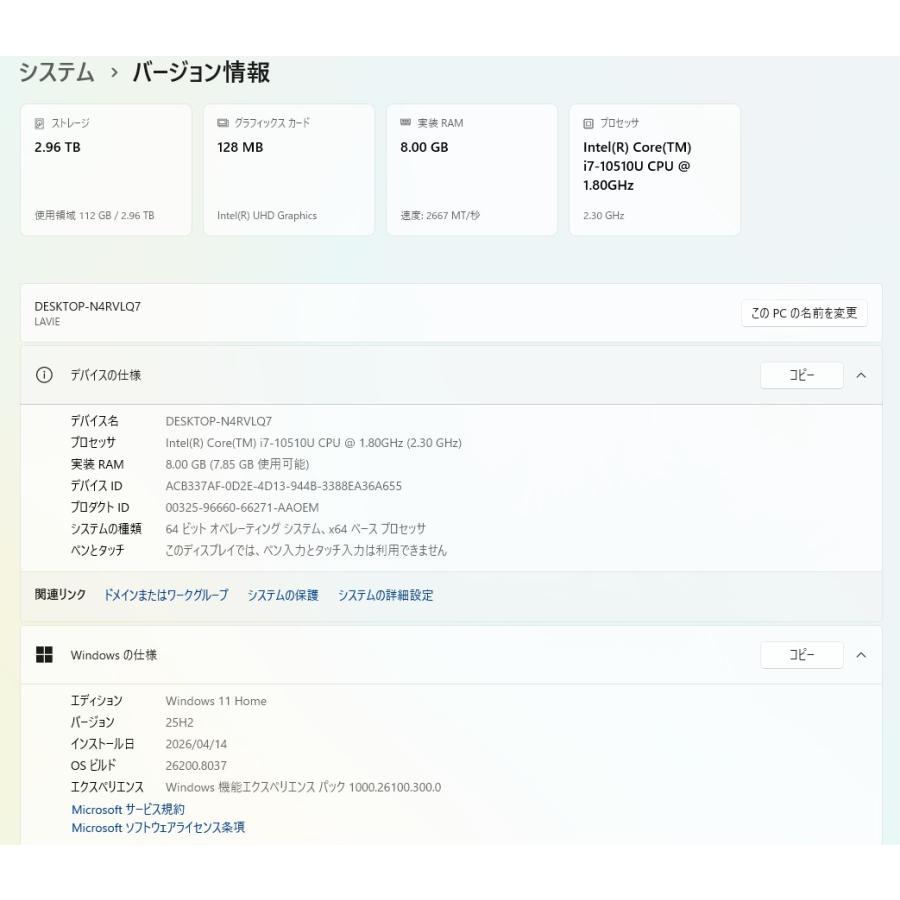Open Microsoft ソフトウェアライセンス条項 link
Viewport: 900px width, 900px height.
coord(158,827)
